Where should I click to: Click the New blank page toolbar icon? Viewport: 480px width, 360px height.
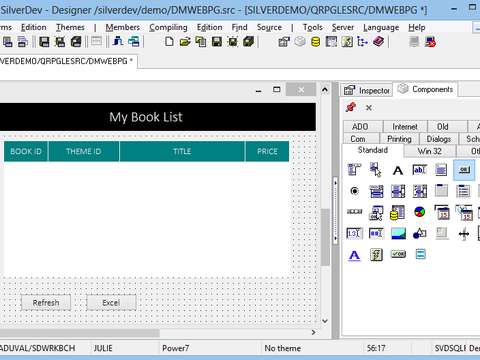click(169, 42)
